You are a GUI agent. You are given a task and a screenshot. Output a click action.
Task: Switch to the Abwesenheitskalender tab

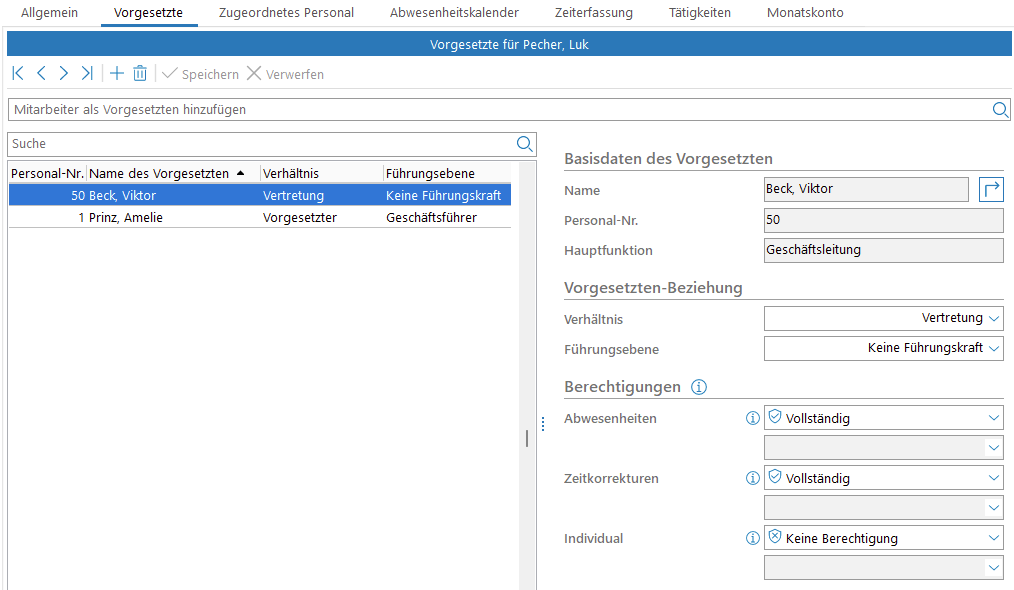coord(454,13)
